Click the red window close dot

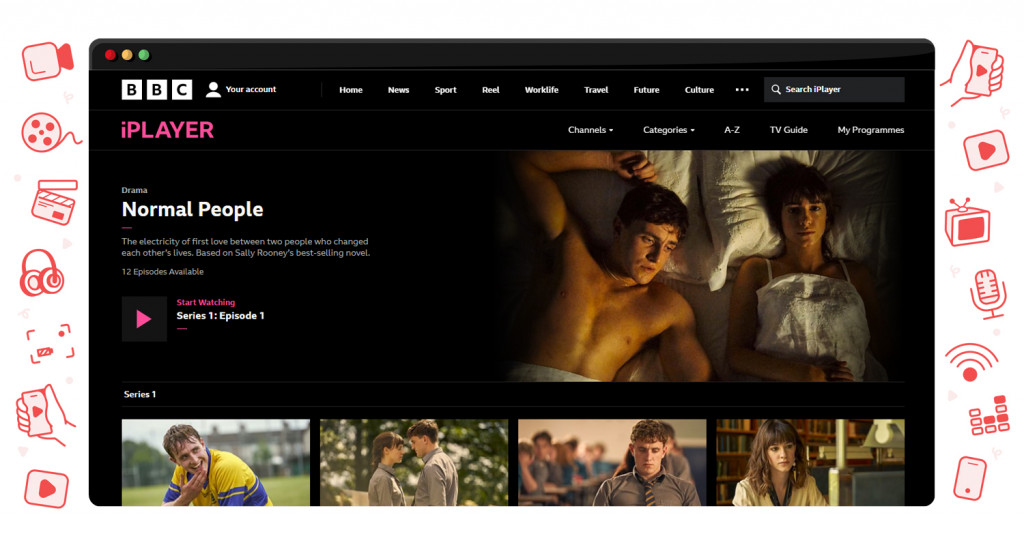click(110, 55)
